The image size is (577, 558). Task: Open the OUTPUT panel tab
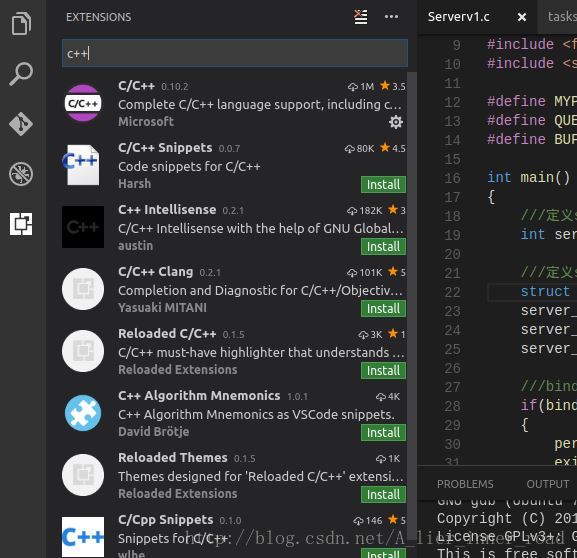tap(548, 484)
